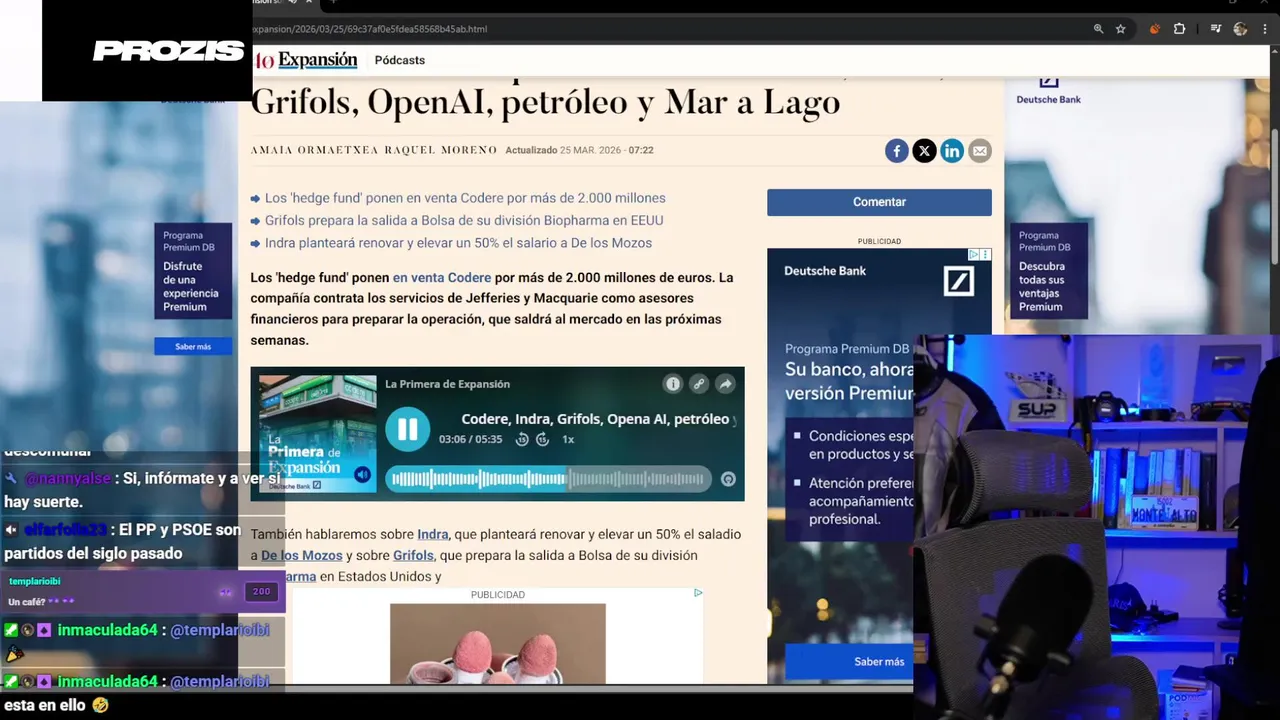This screenshot has height=720, width=1280.
Task: Open Chrome three-dot menu
Action: pos(1265,29)
